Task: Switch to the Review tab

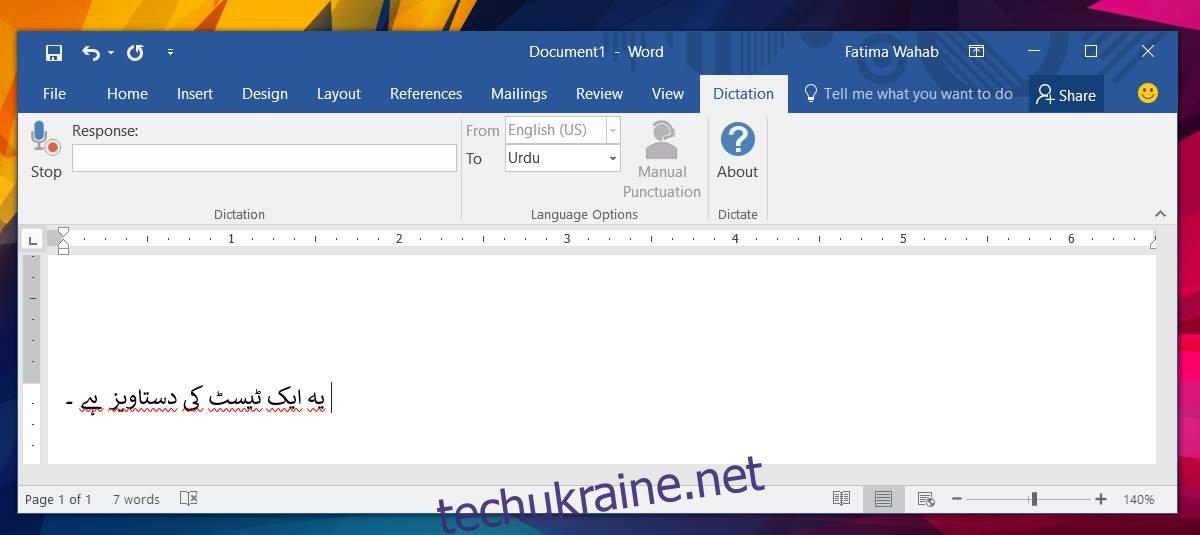Action: click(x=599, y=94)
